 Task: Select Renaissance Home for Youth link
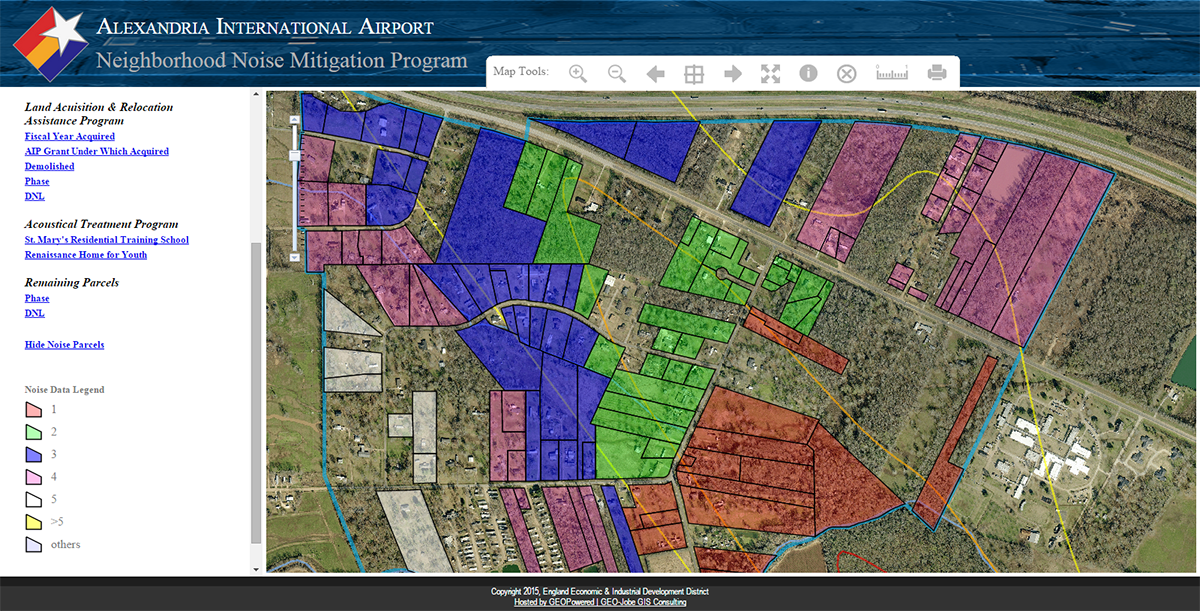click(86, 255)
